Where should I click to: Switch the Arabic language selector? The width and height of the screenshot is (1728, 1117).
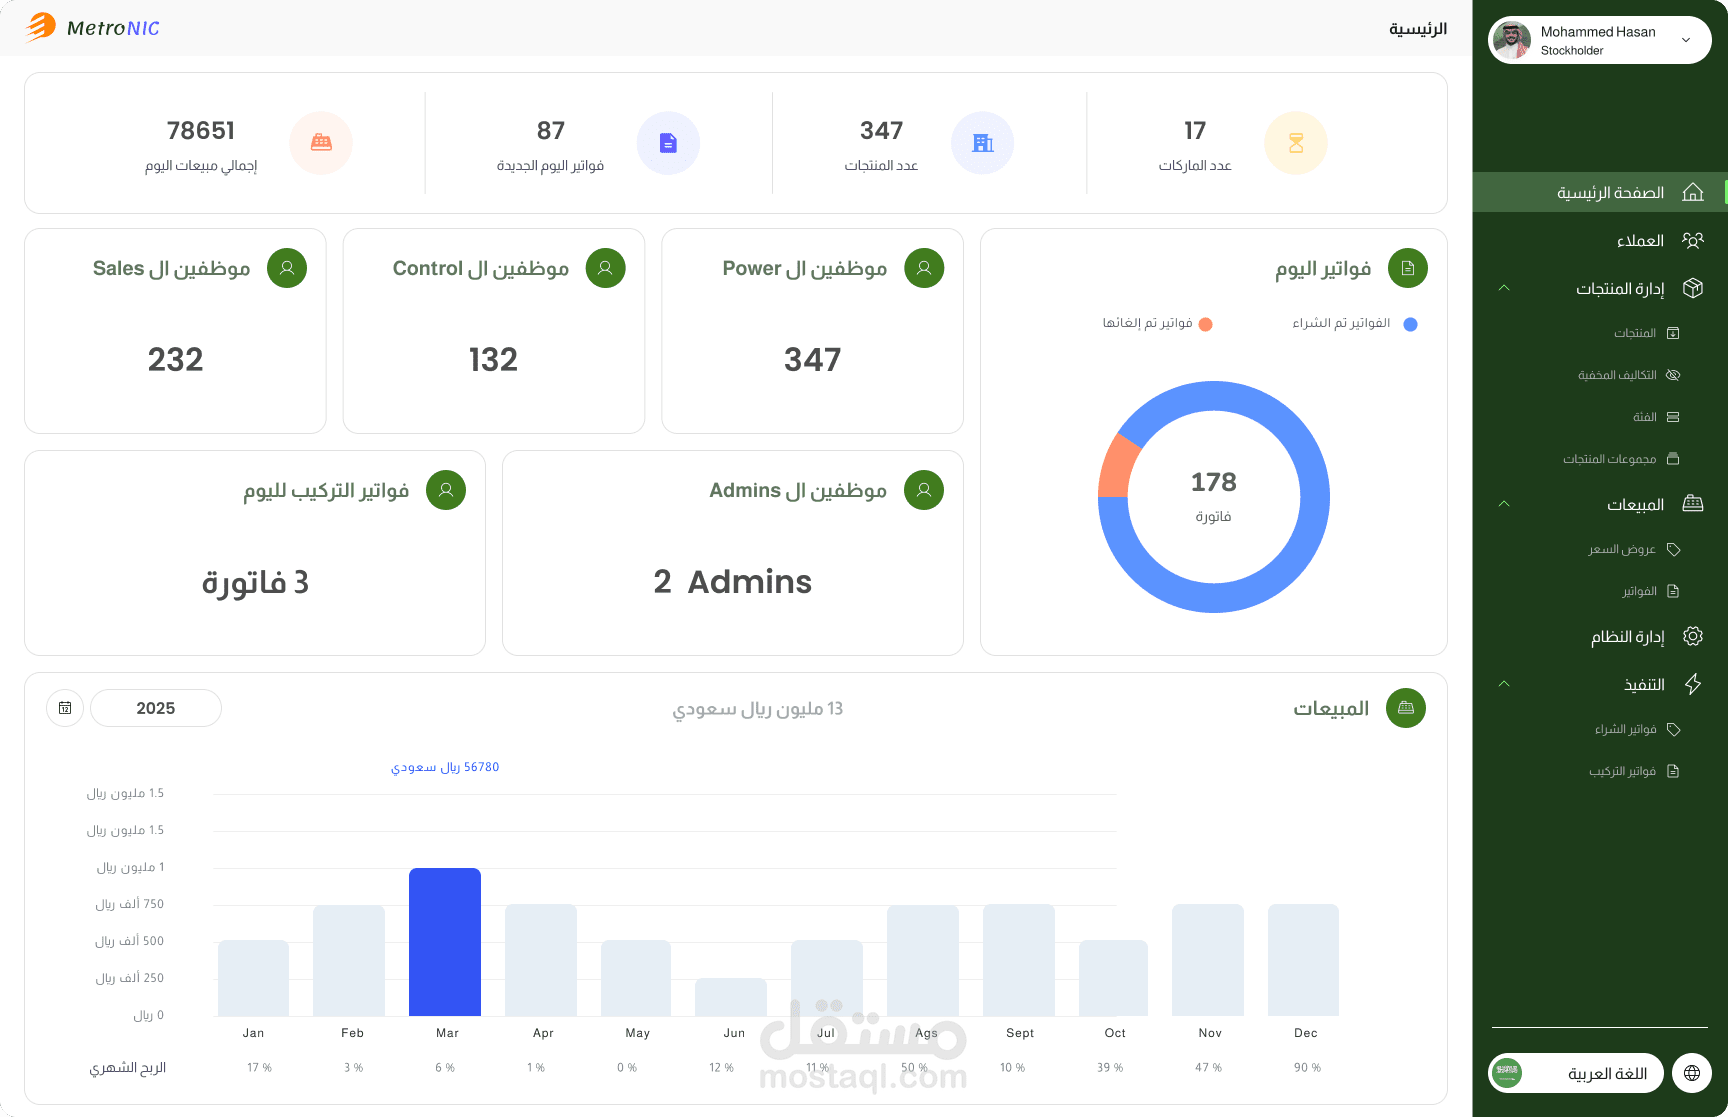pos(1575,1073)
